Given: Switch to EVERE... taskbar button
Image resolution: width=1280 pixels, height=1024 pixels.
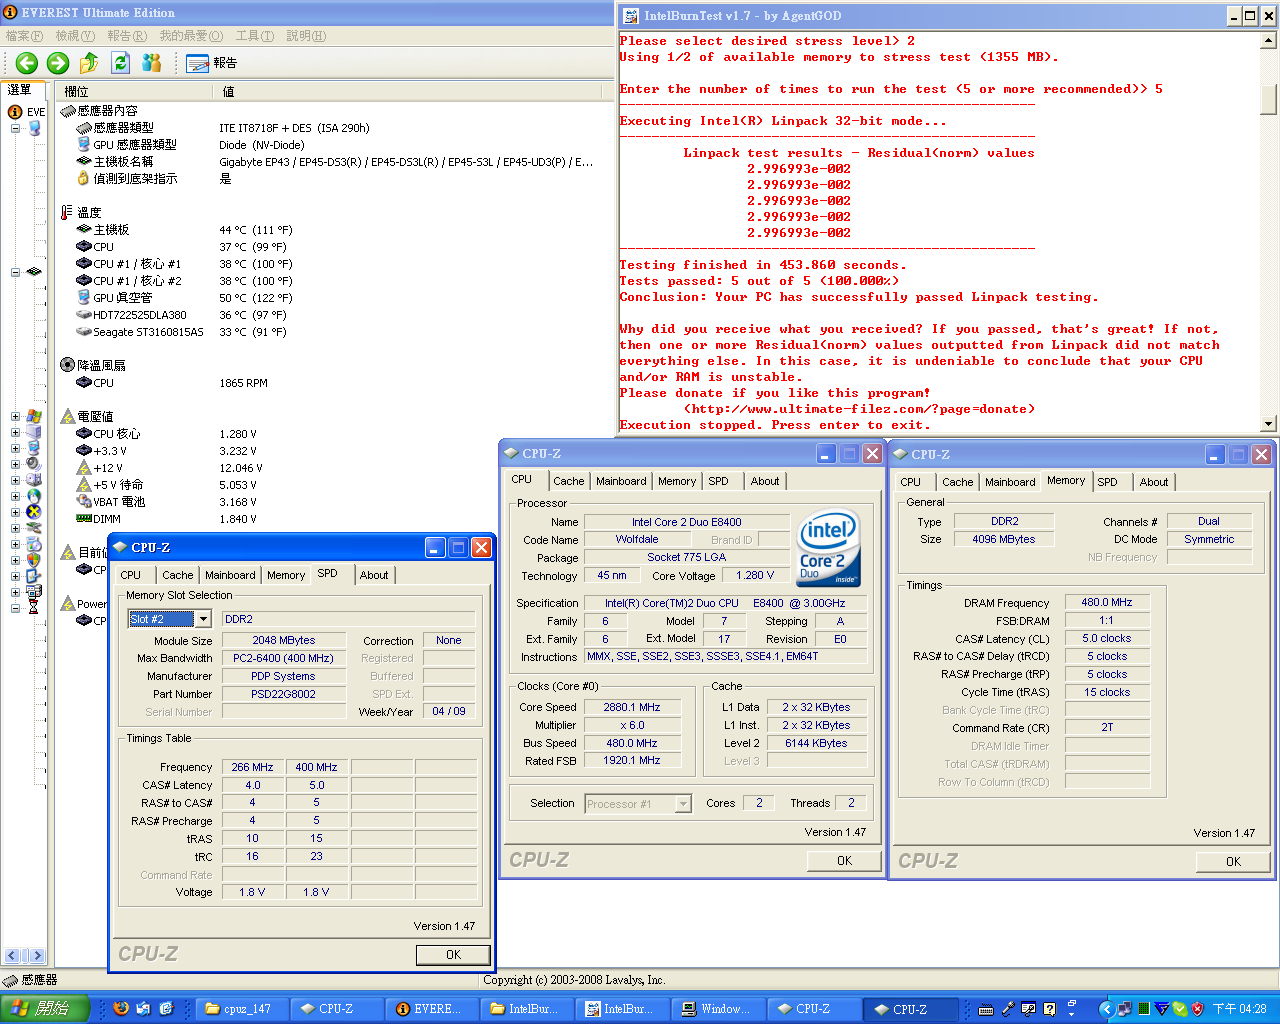Looking at the screenshot, I should [x=433, y=1009].
